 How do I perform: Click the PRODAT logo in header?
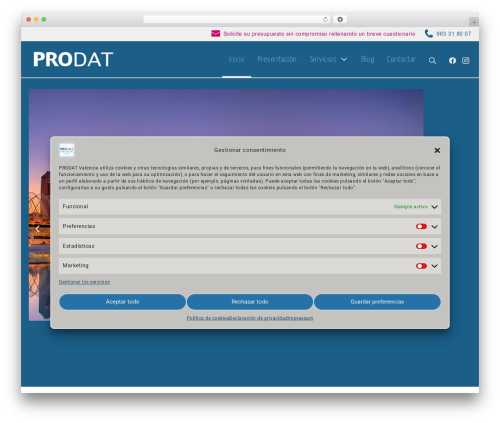click(x=73, y=60)
